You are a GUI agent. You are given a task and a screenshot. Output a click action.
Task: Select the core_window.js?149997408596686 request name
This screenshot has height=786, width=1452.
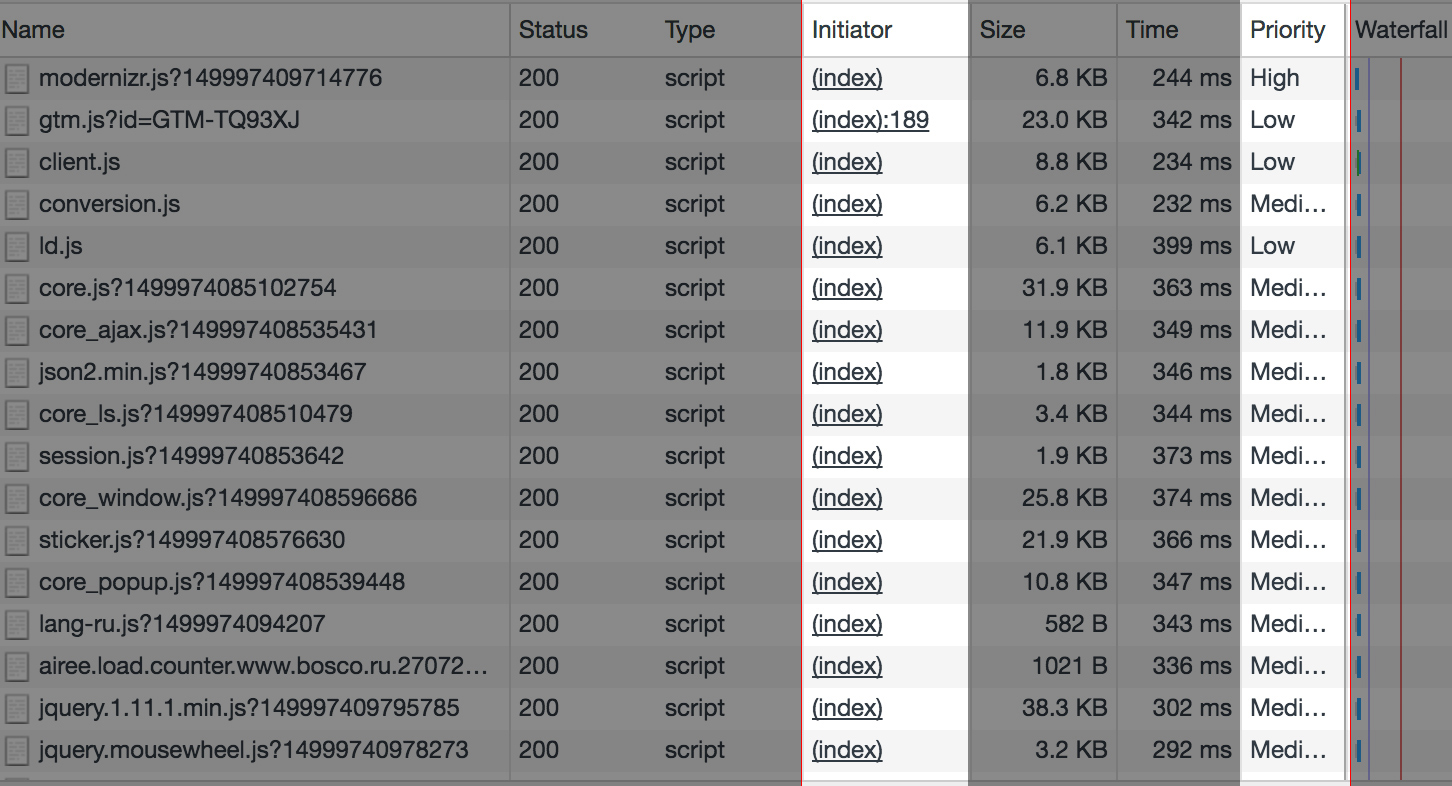pyautogui.click(x=228, y=498)
